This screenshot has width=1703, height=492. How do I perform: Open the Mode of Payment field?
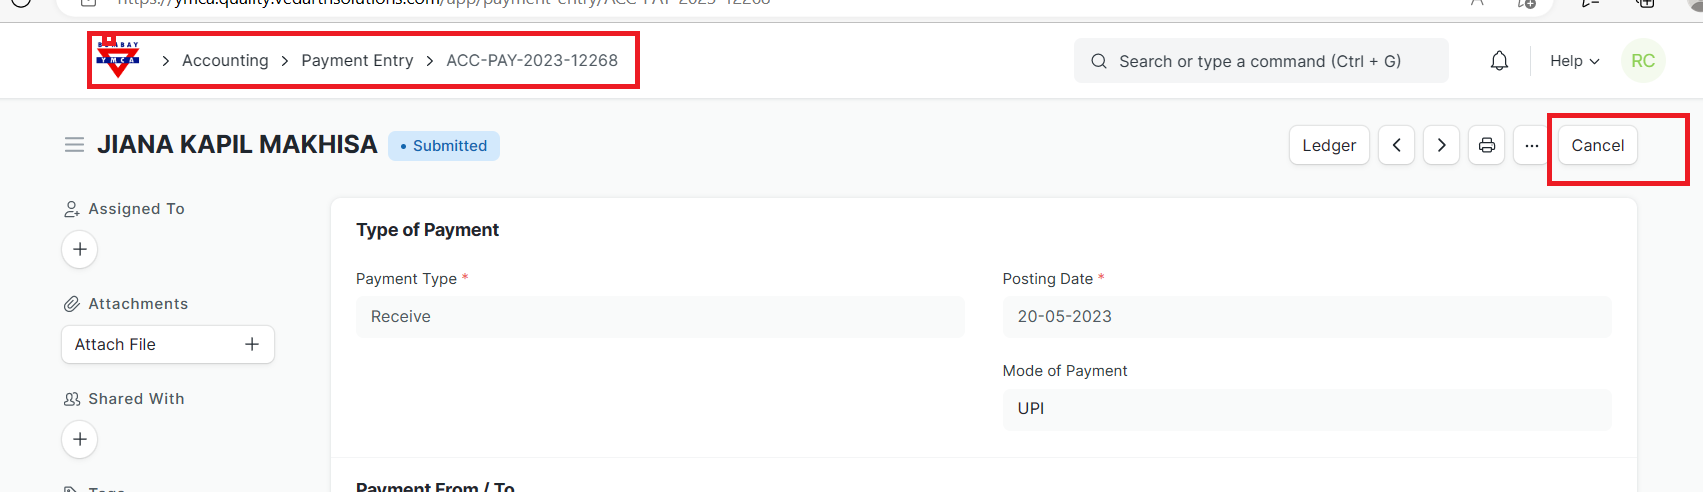pos(1306,409)
